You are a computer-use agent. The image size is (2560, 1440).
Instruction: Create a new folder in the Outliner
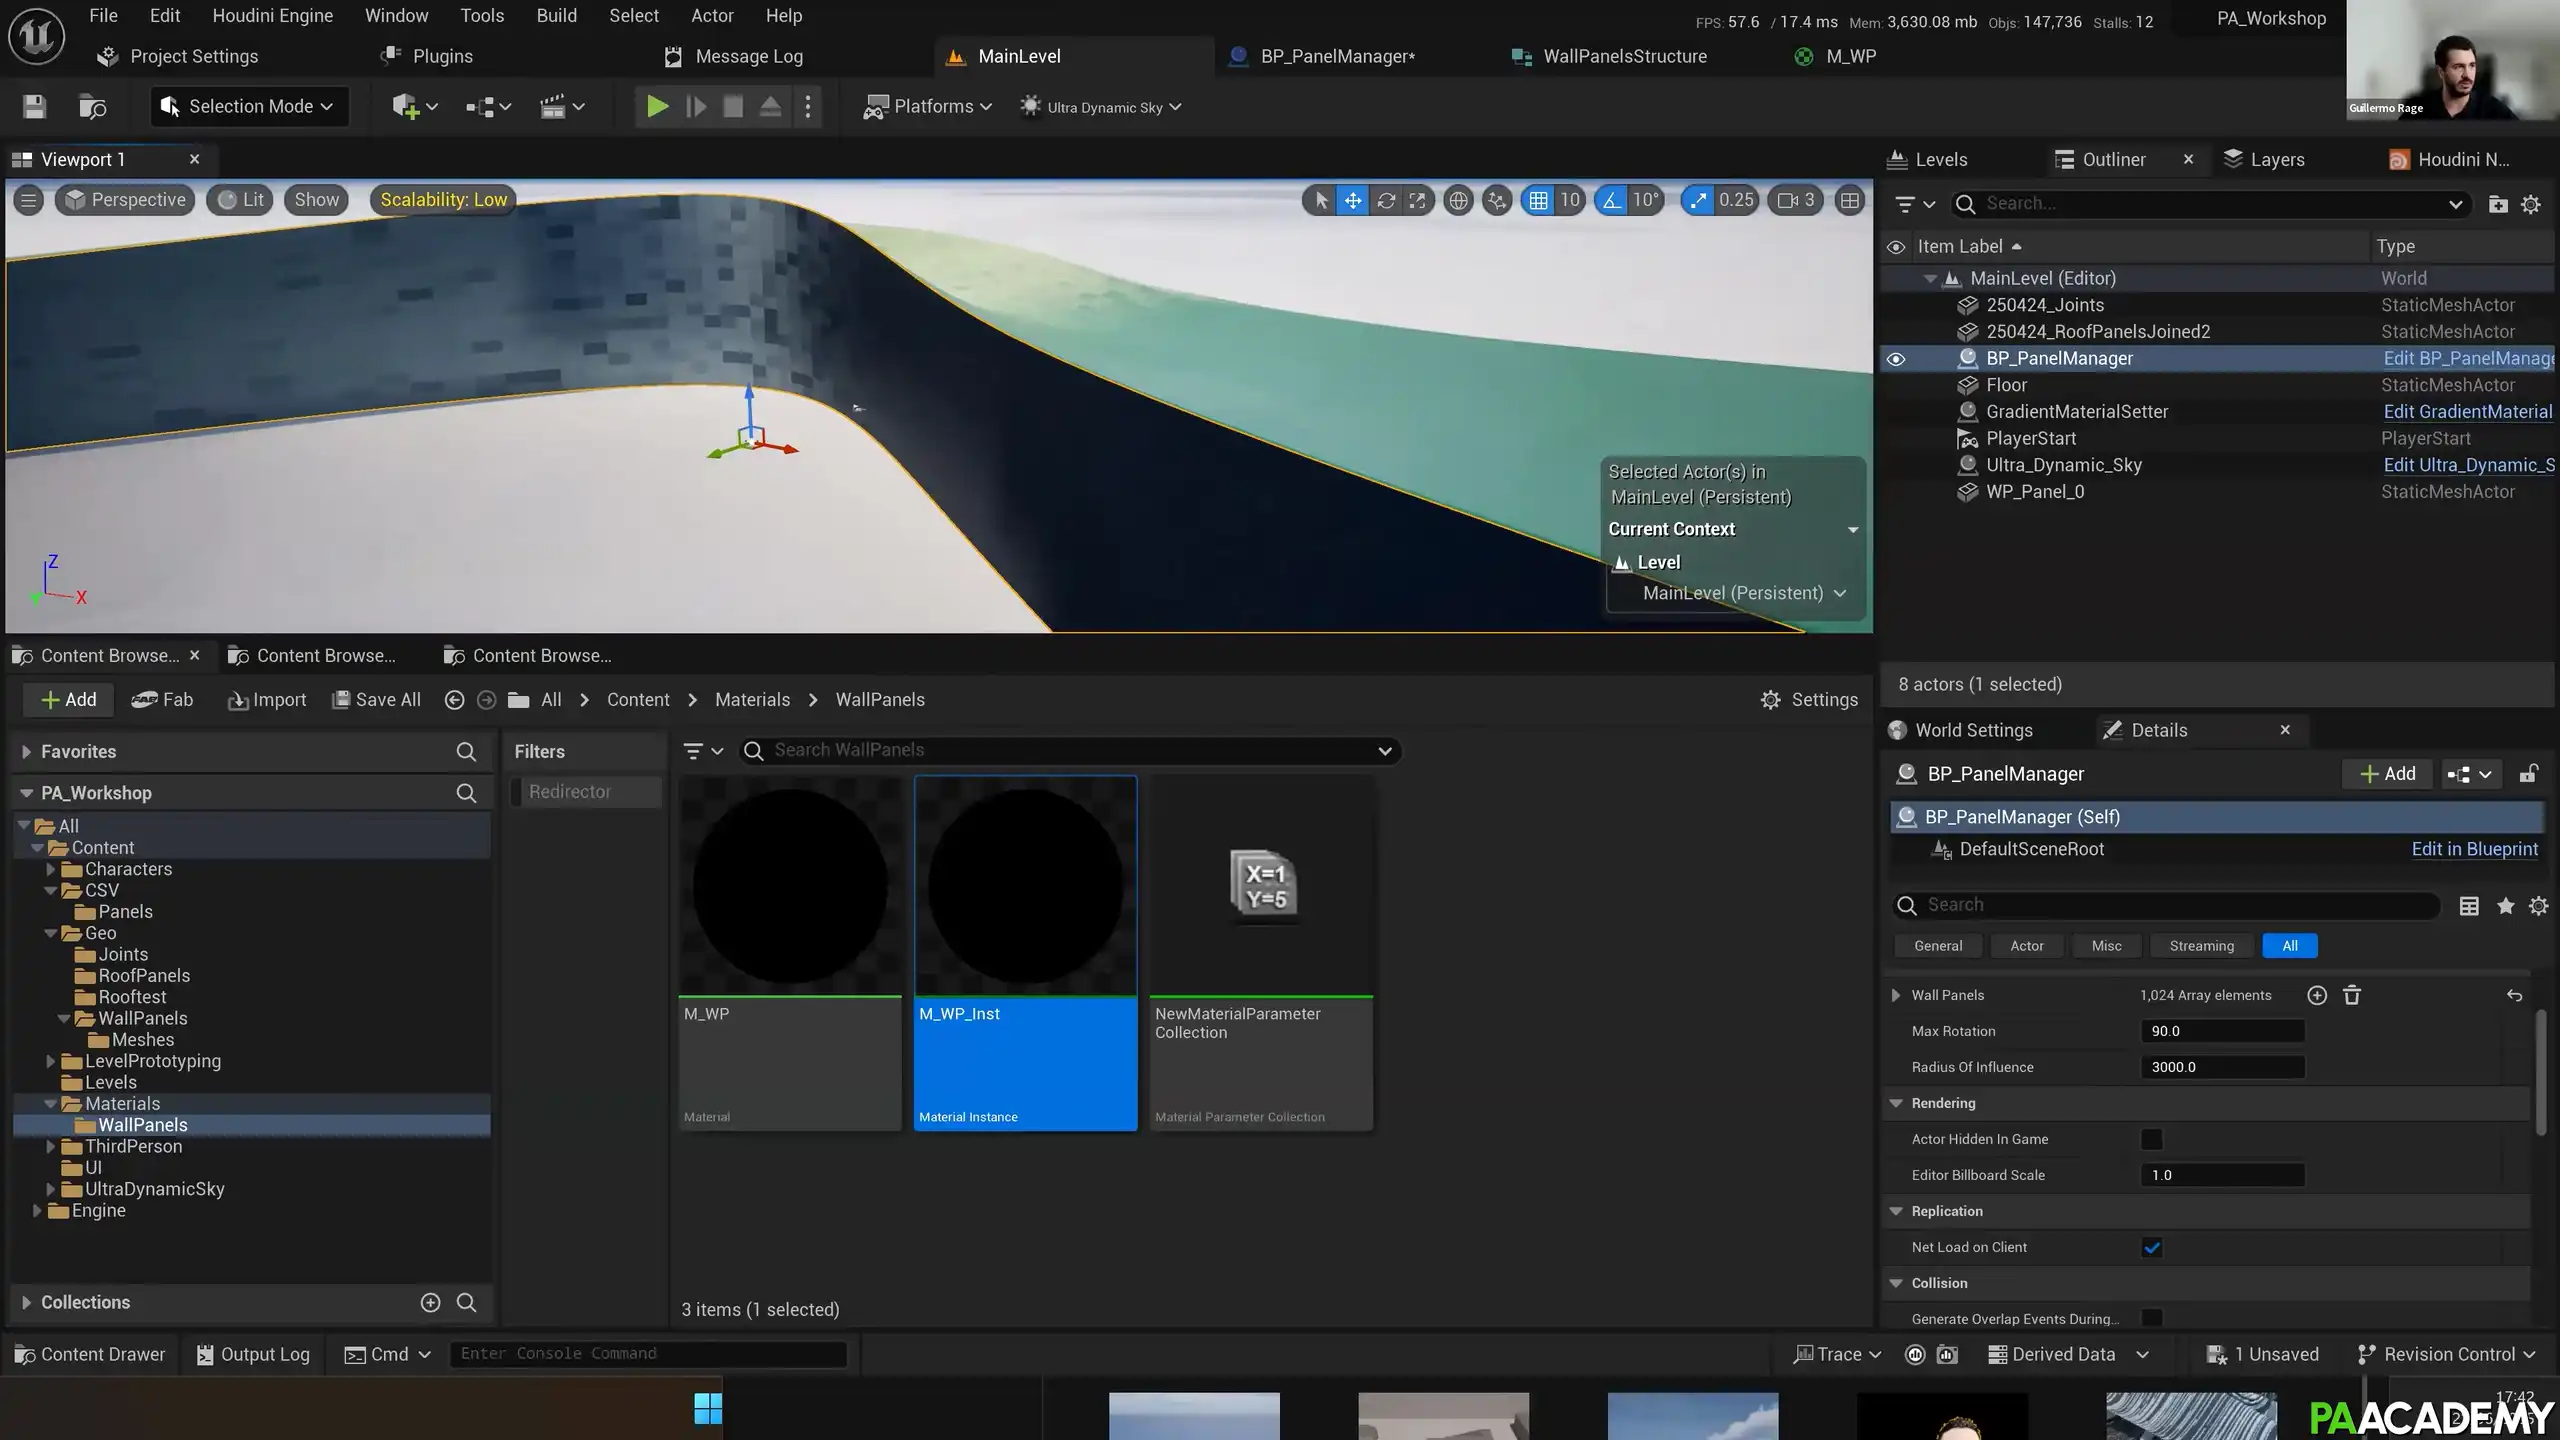click(2498, 204)
